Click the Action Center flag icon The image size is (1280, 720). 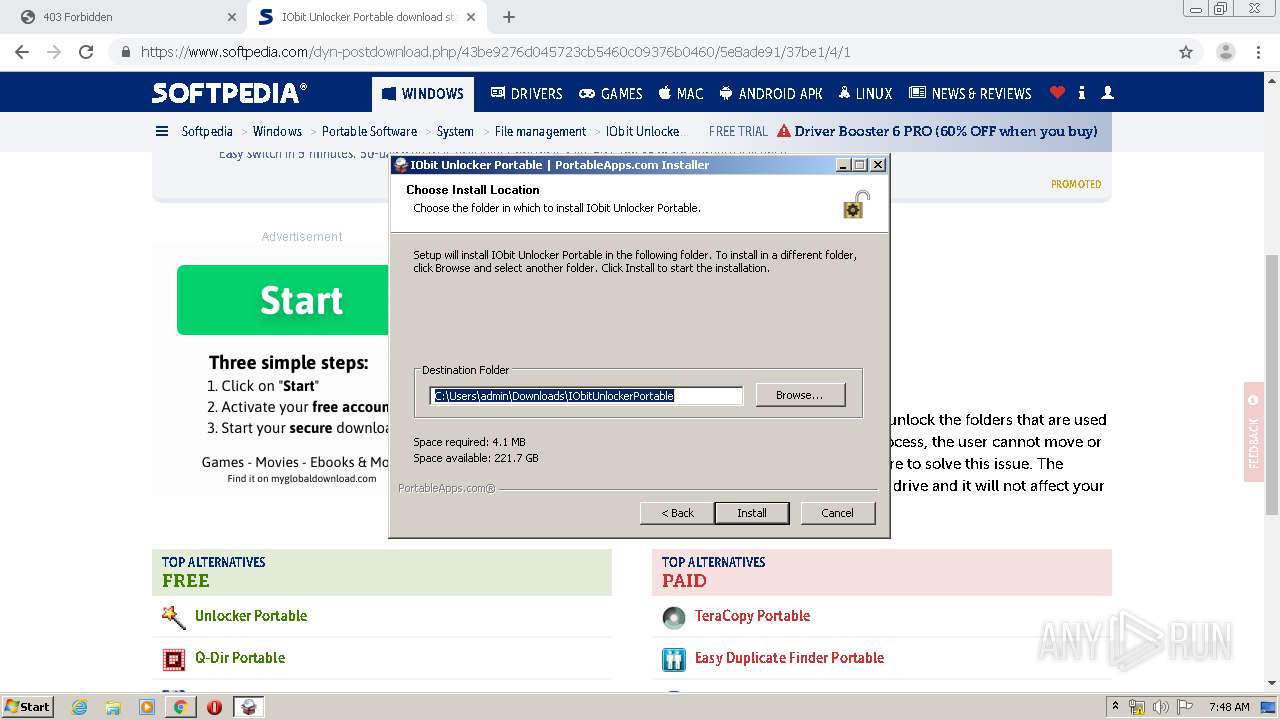coord(1184,707)
